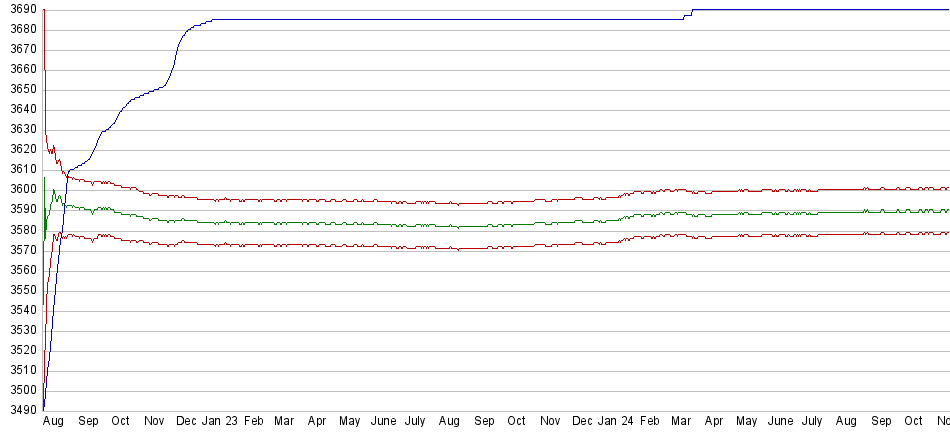950x435 pixels.
Task: Click where blue line crosses upper red line
Action: point(67,174)
